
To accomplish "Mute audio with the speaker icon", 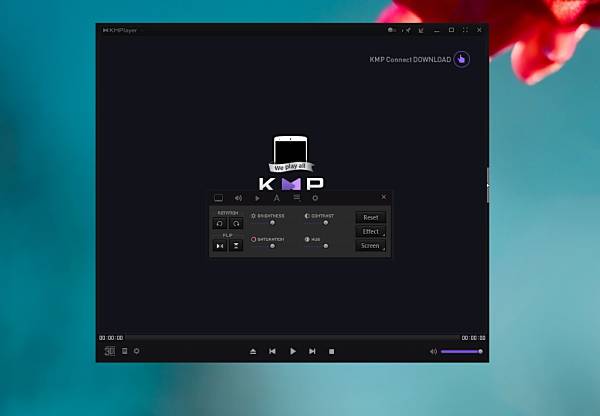I will coord(433,351).
